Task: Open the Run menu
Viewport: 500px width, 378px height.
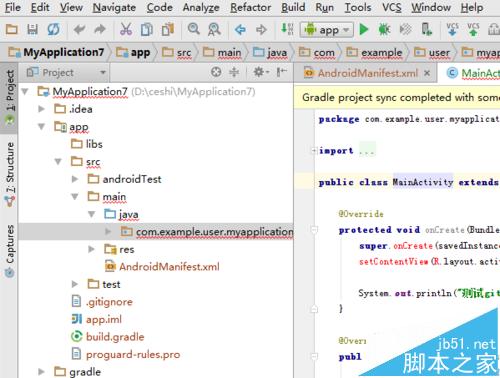Action: tap(325, 7)
